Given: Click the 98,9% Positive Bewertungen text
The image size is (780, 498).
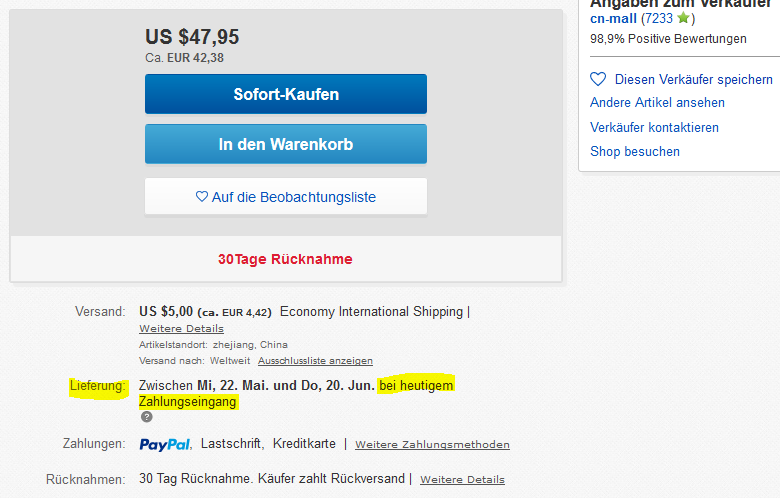Looking at the screenshot, I should point(668,39).
